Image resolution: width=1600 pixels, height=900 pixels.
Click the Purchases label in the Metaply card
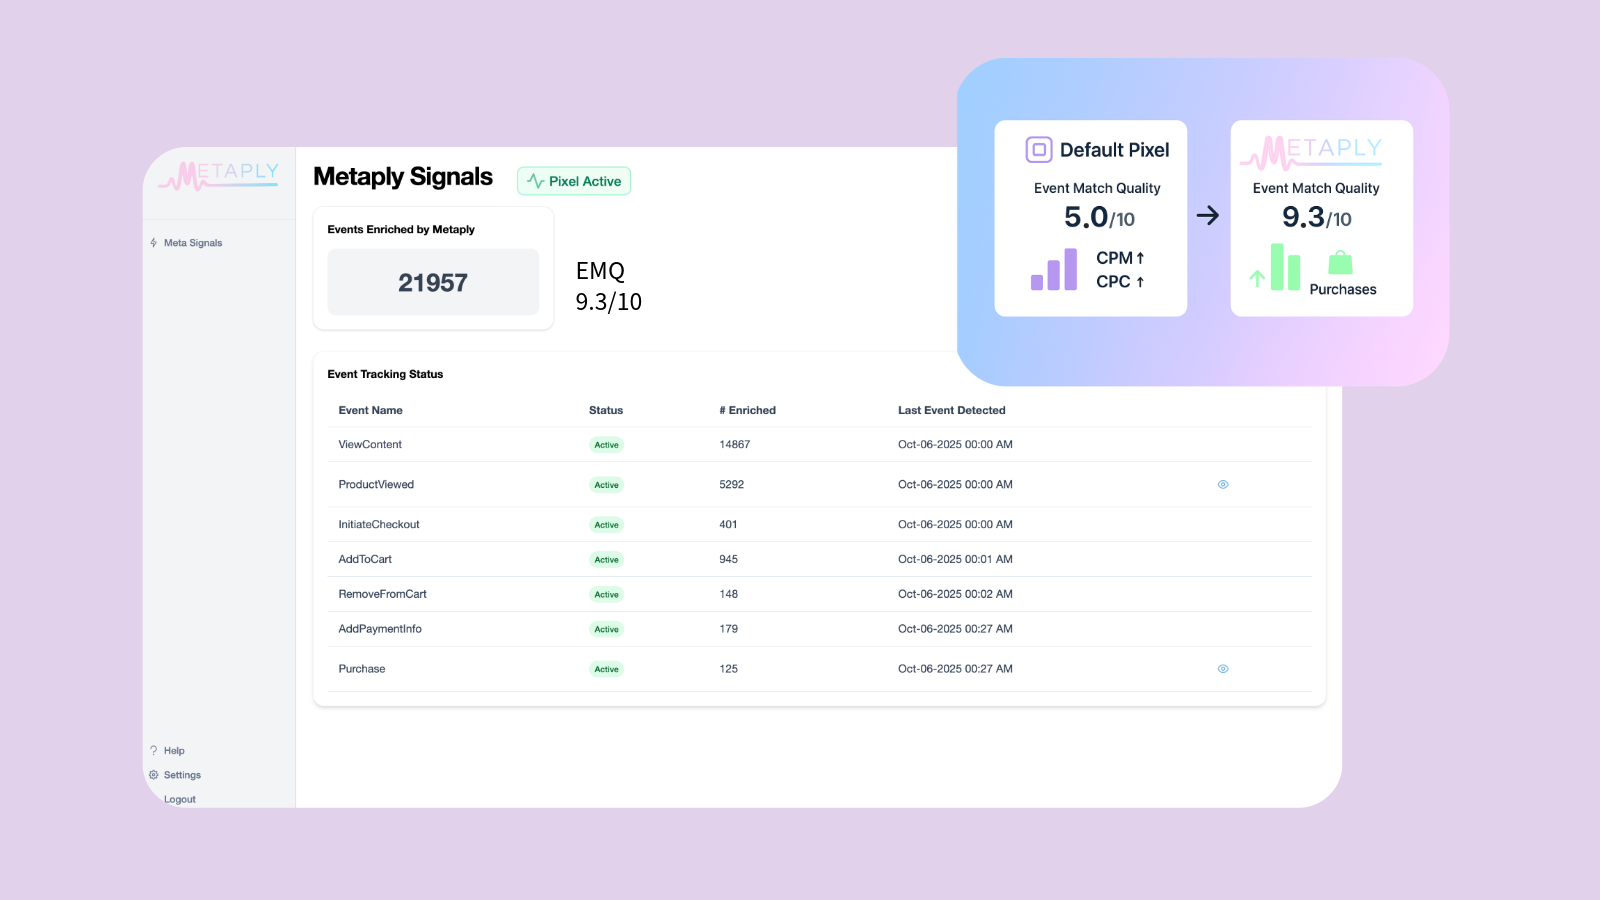coord(1343,290)
